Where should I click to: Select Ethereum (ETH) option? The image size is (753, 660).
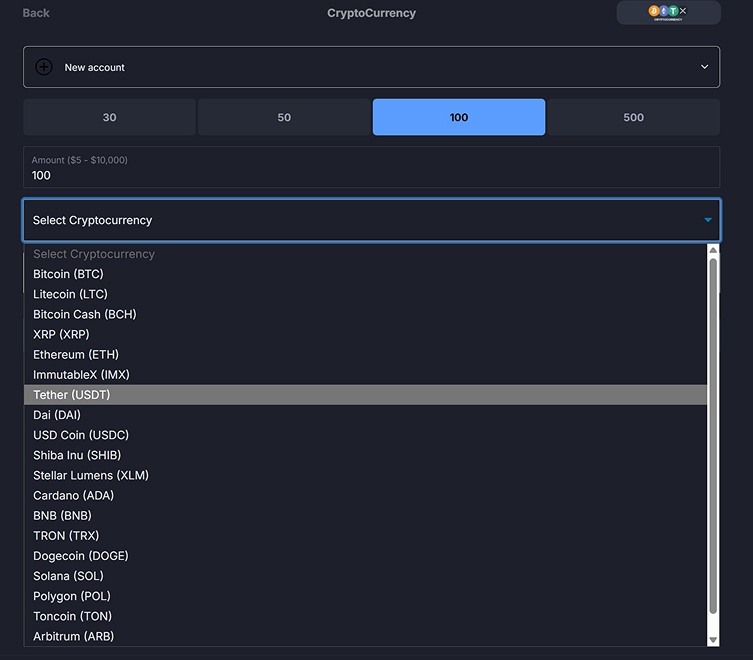[365, 354]
